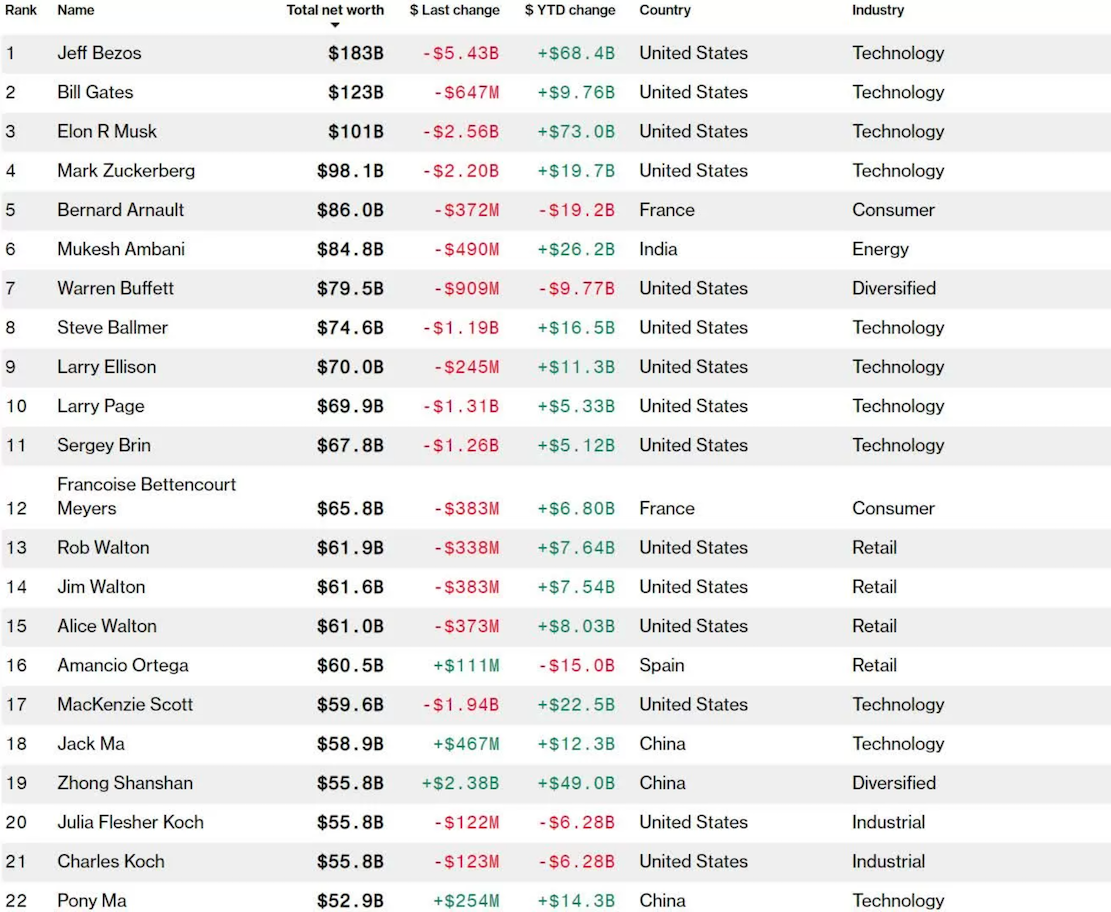Open Francoise Bettencourt Meyers profile
This screenshot has width=1111, height=912.
pos(147,496)
